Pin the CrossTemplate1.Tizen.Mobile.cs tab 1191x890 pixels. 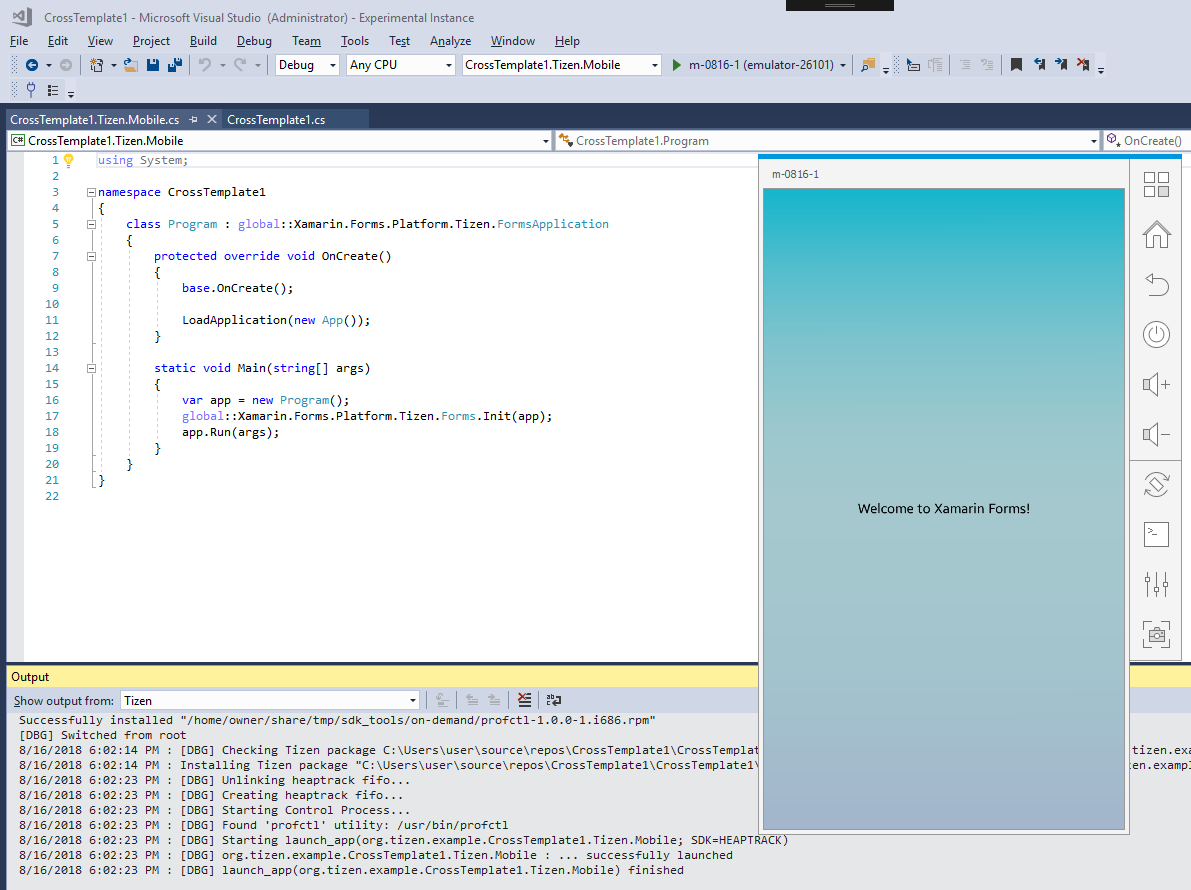tap(194, 120)
